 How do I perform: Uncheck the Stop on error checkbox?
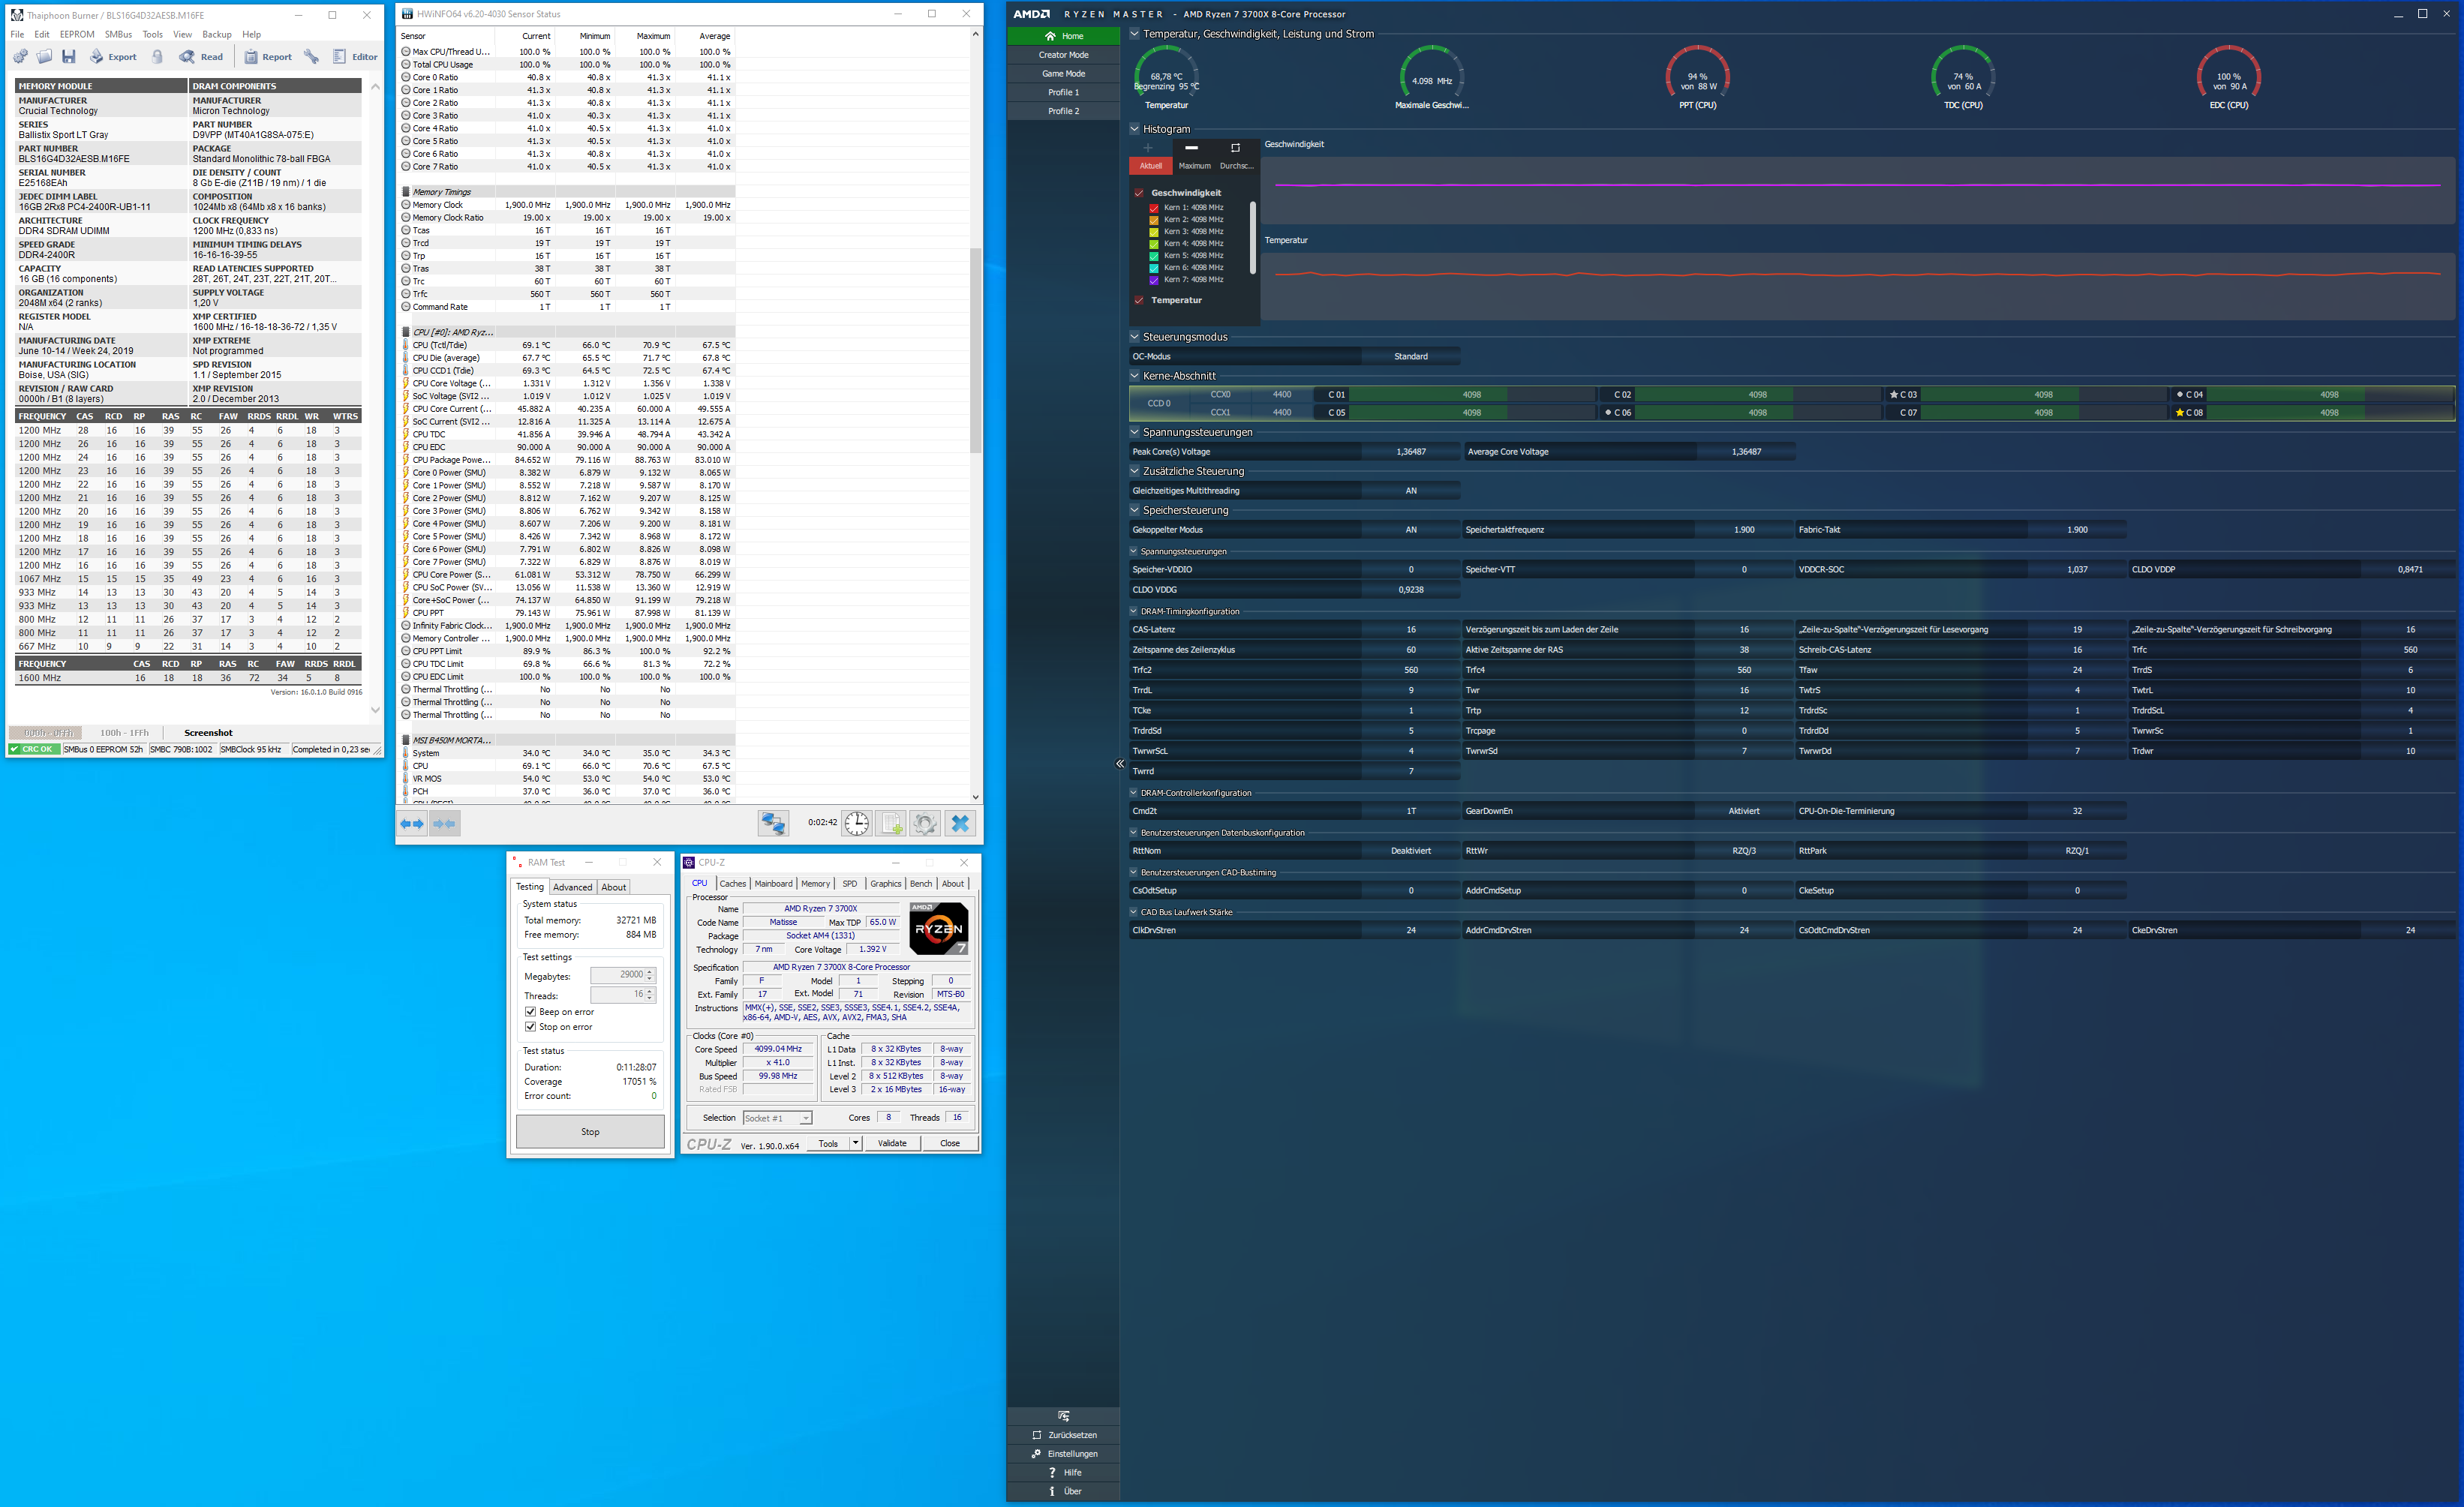pyautogui.click(x=531, y=1027)
